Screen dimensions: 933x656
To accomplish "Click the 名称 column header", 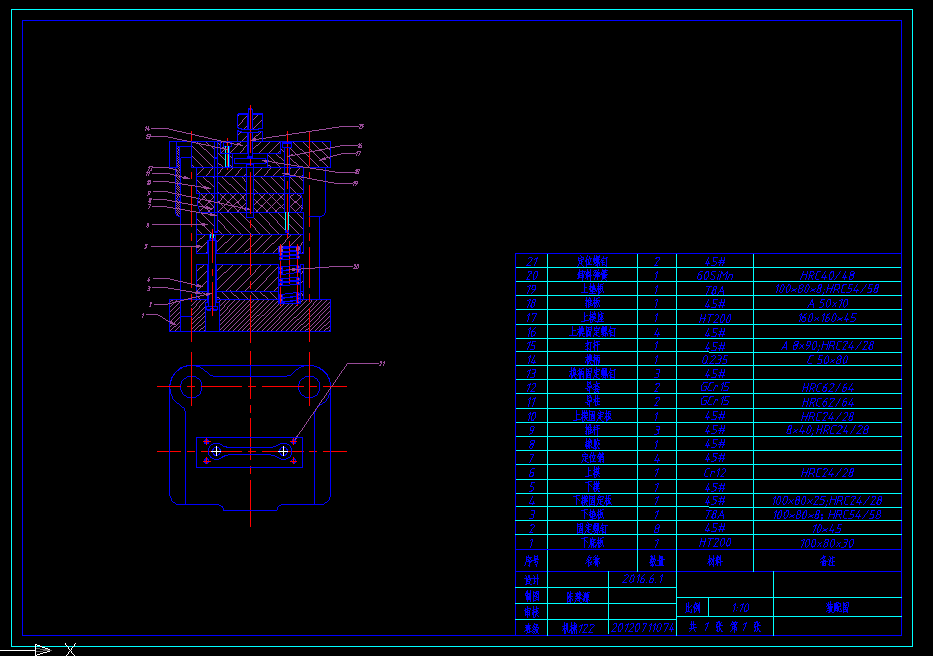I will [592, 561].
